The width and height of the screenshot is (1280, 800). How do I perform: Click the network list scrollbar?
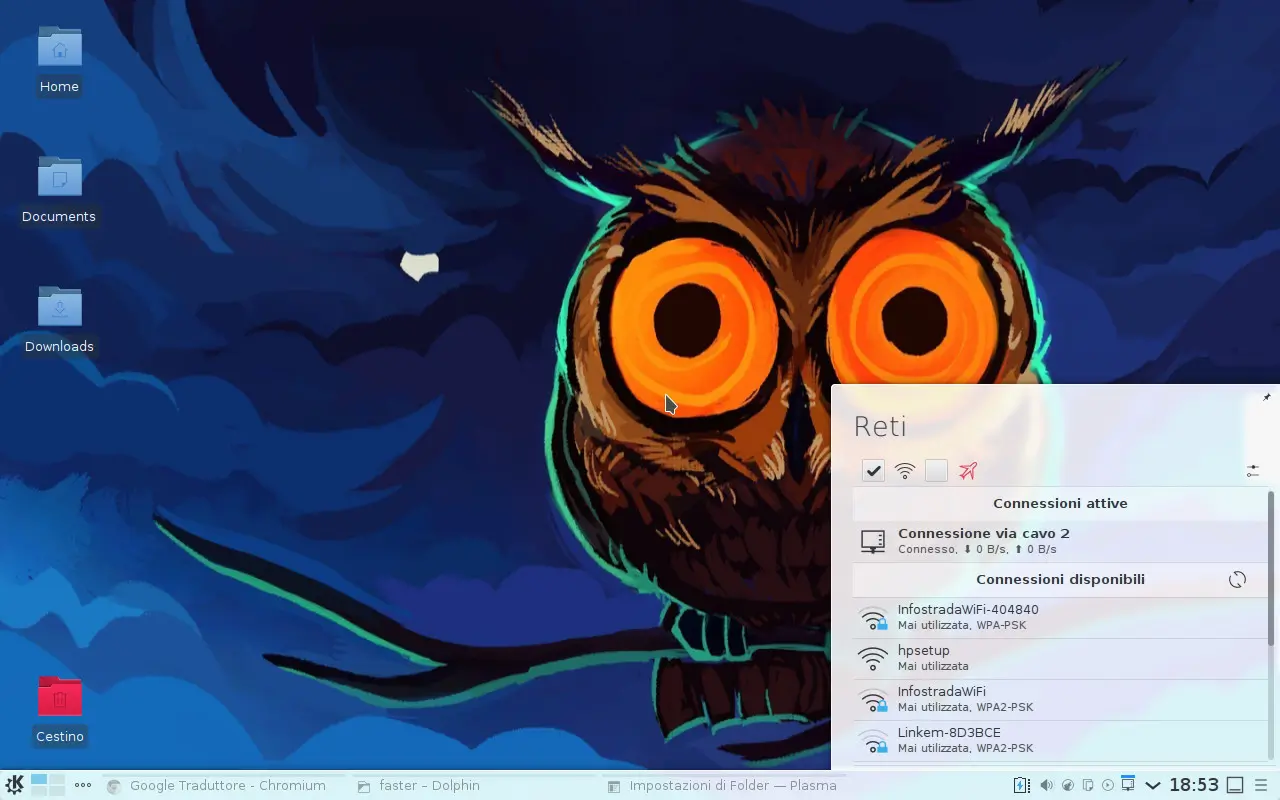[x=1271, y=567]
